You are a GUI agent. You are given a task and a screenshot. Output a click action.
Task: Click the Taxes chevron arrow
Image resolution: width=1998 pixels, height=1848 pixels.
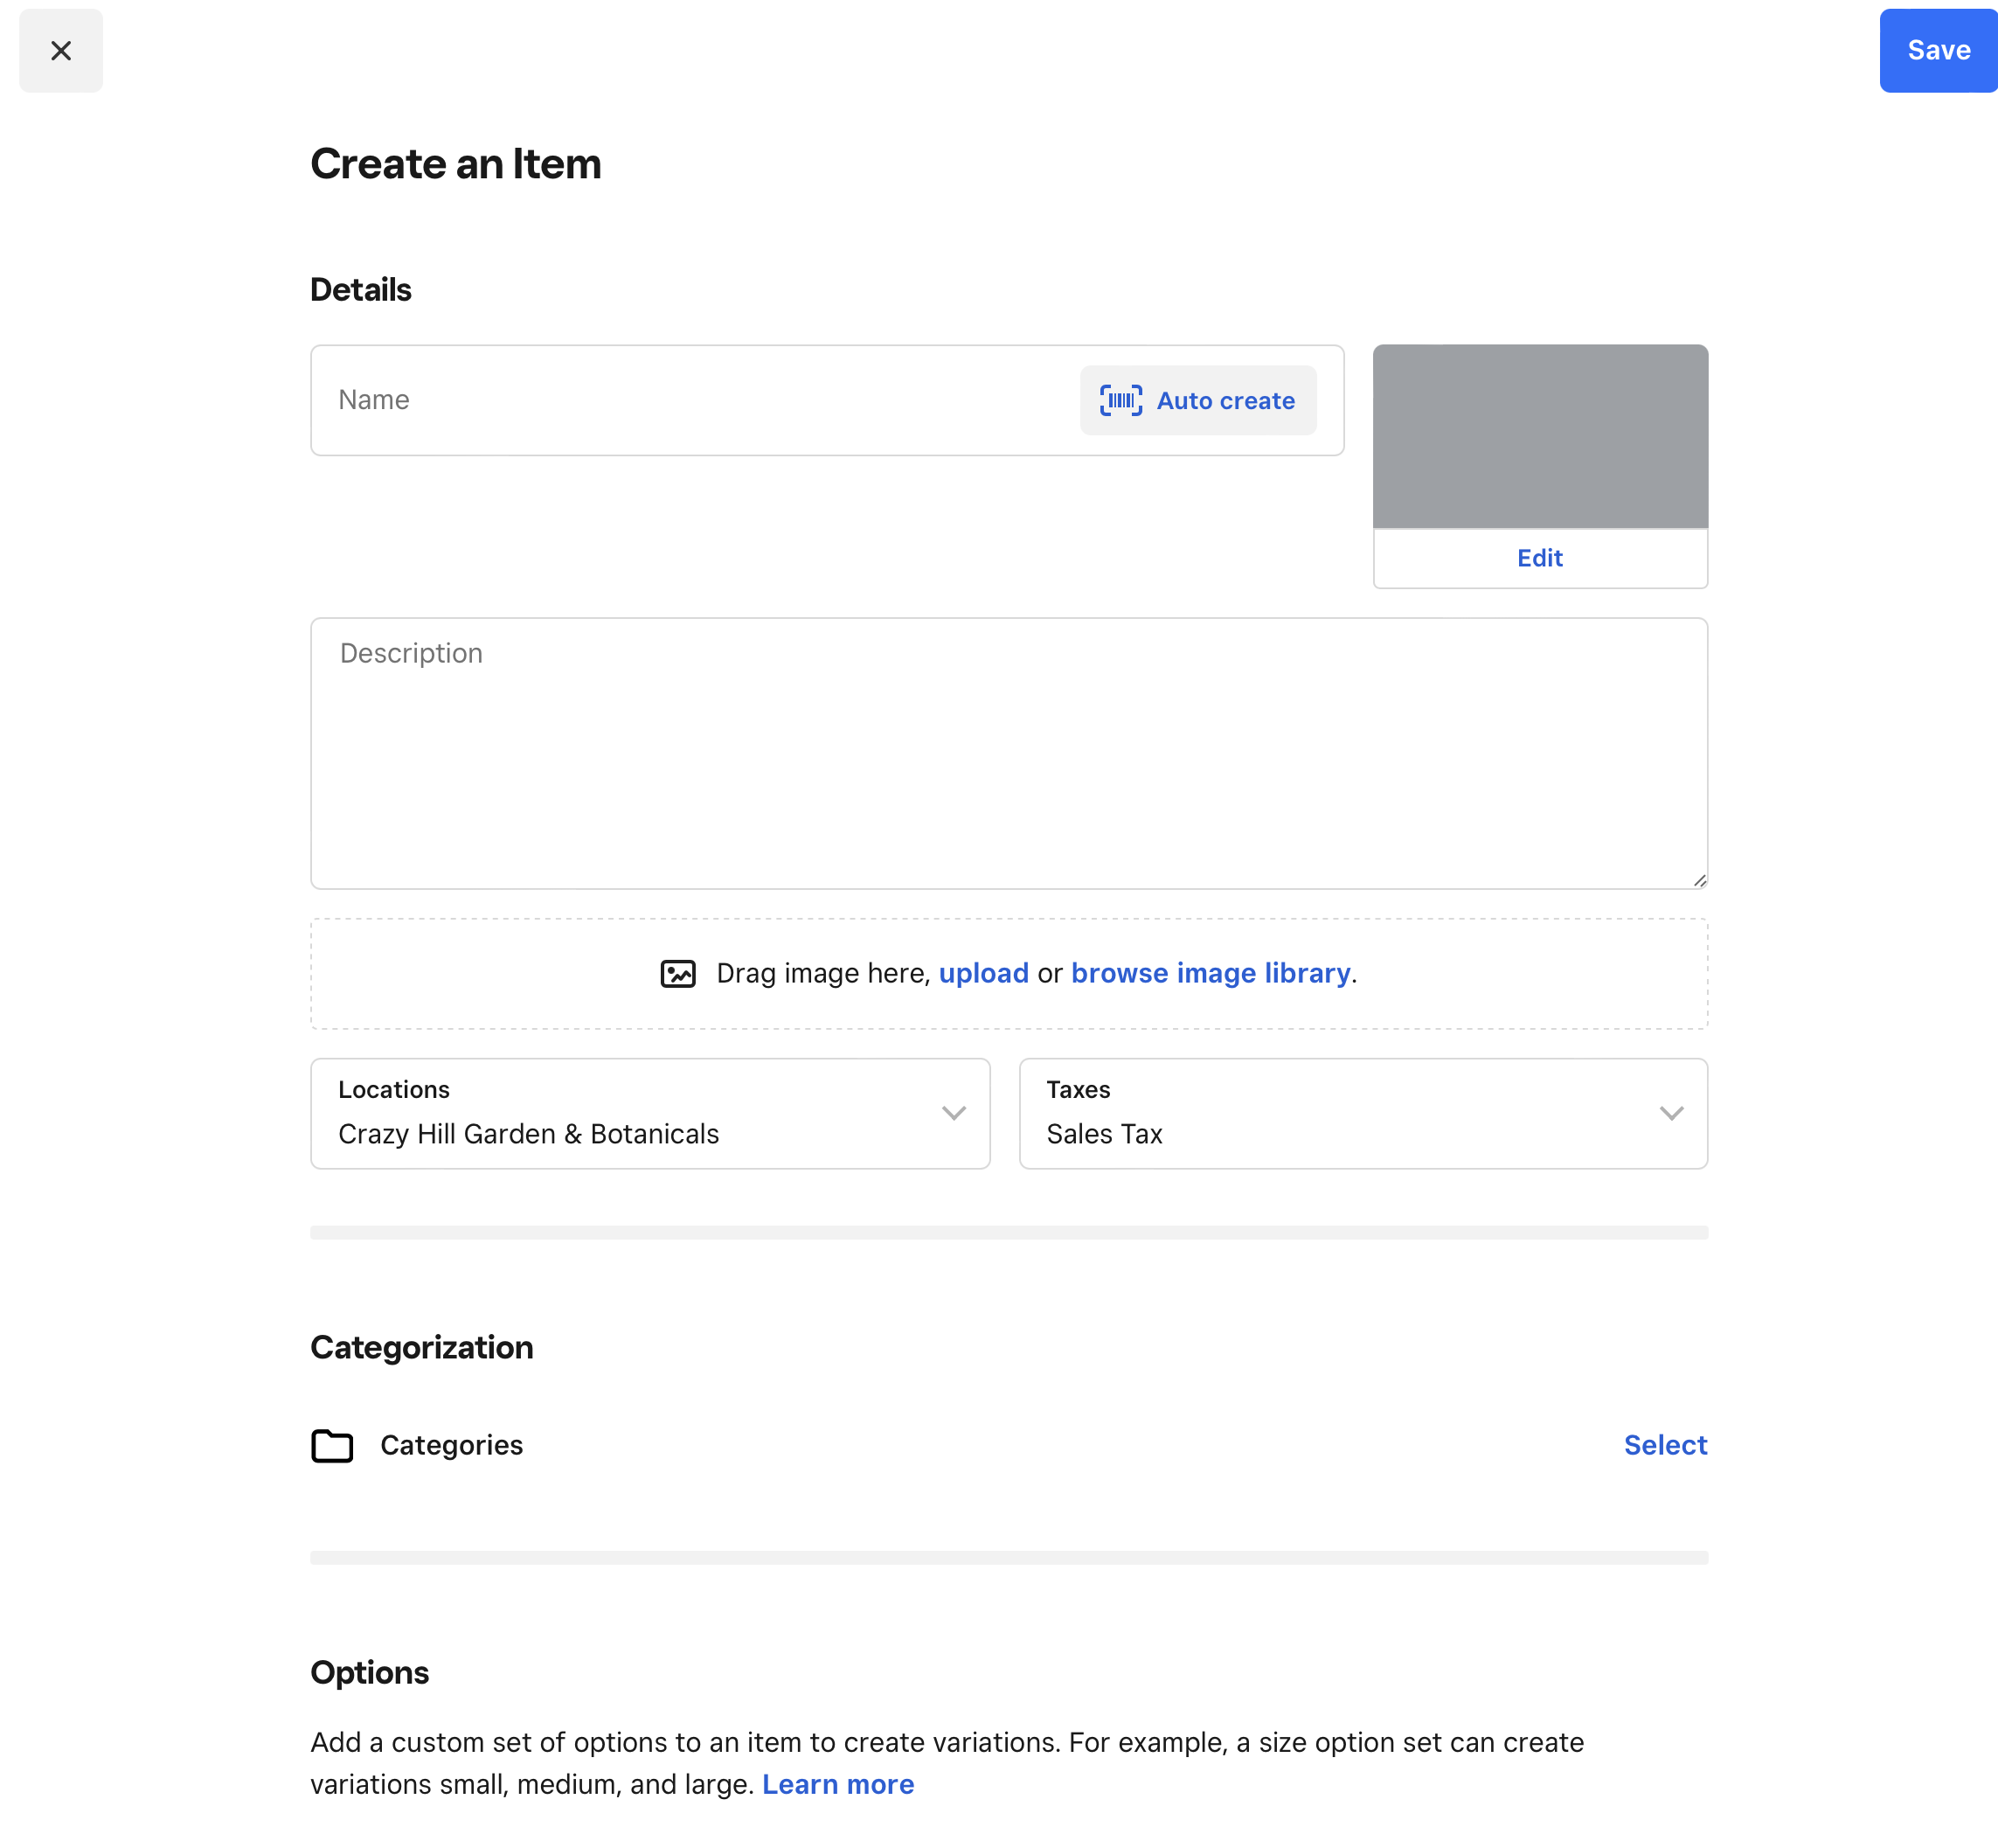1671,1113
